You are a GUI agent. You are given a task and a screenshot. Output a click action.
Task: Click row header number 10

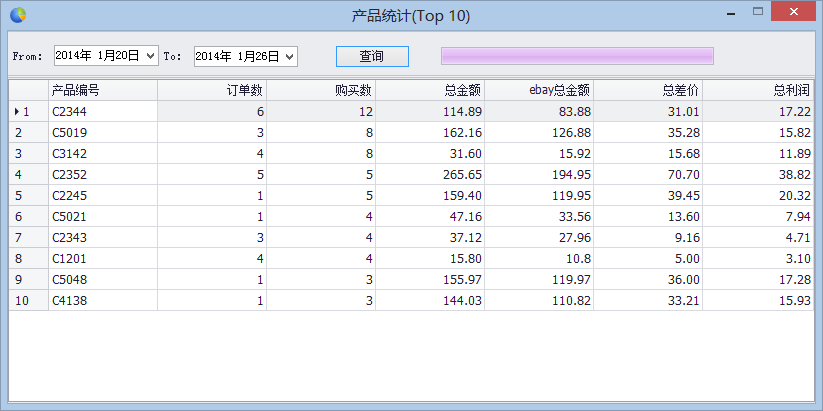coord(28,300)
